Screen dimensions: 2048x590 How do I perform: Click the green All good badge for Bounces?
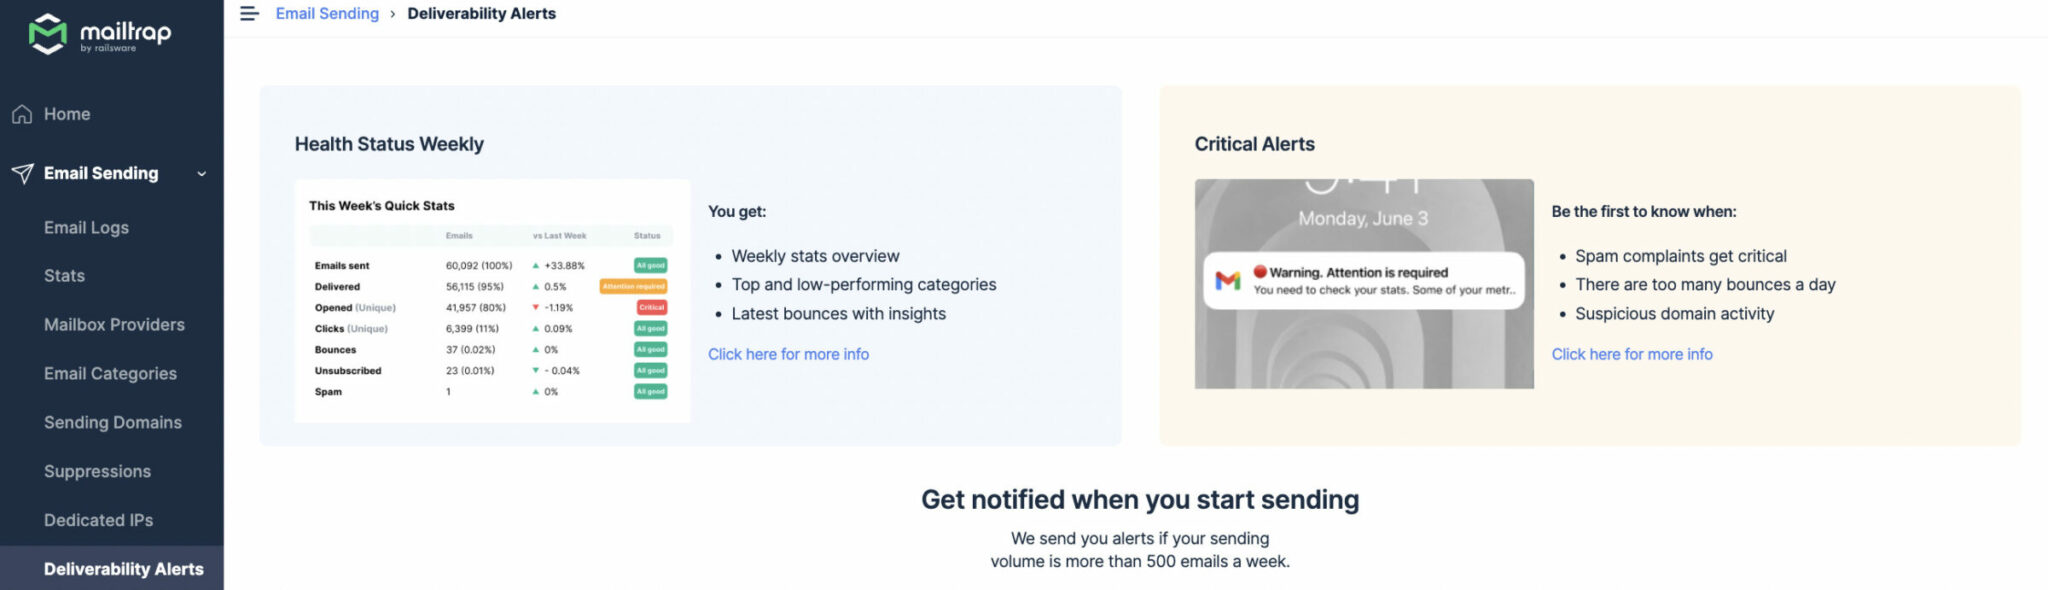pos(650,349)
